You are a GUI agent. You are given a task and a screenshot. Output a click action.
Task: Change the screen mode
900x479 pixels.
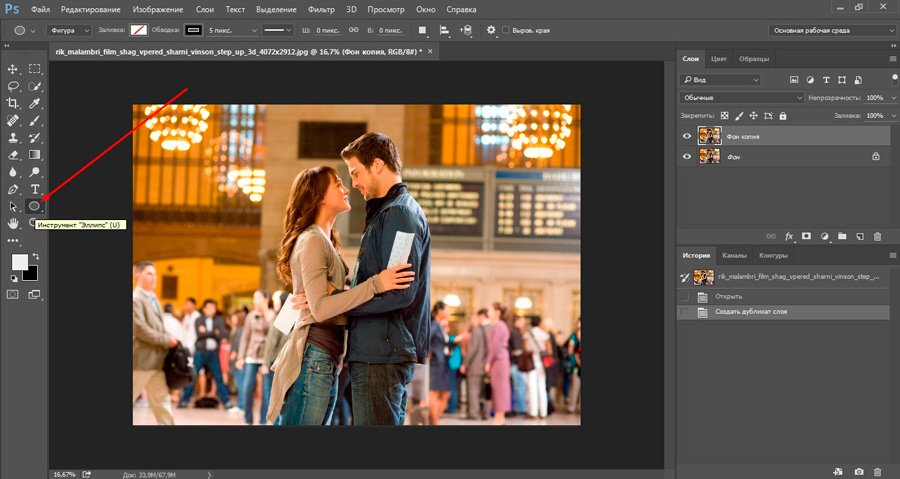34,294
